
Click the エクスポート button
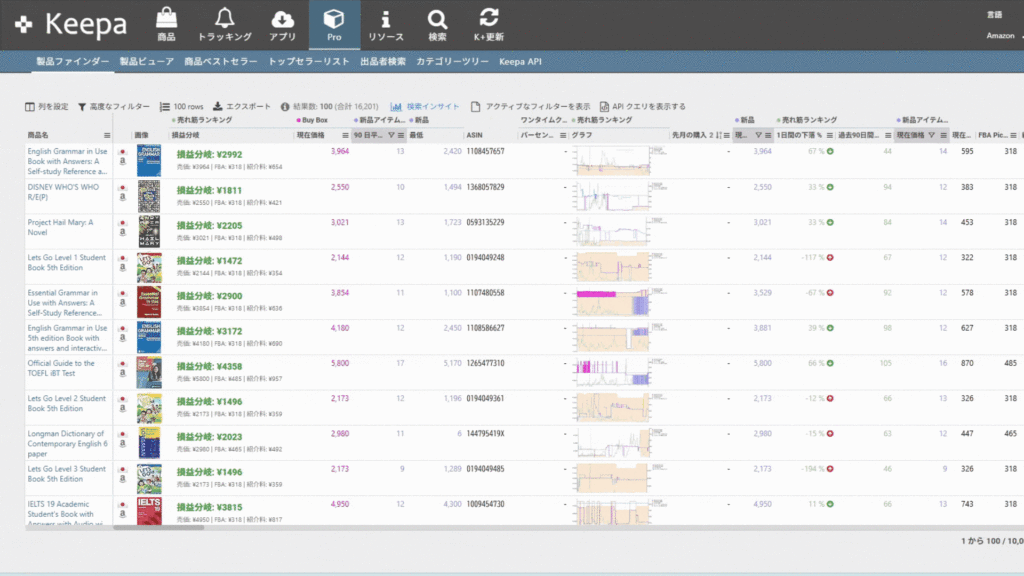(242, 106)
